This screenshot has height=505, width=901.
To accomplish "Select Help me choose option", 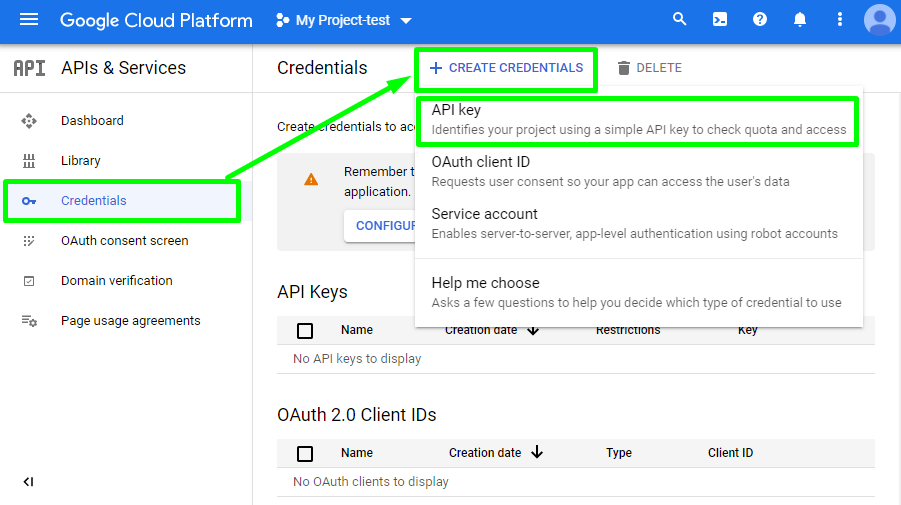I will click(x=638, y=292).
